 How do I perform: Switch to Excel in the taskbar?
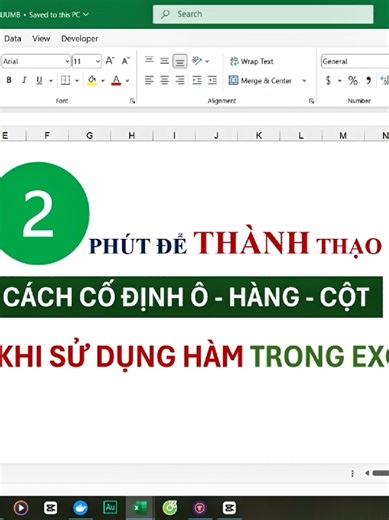(140, 508)
